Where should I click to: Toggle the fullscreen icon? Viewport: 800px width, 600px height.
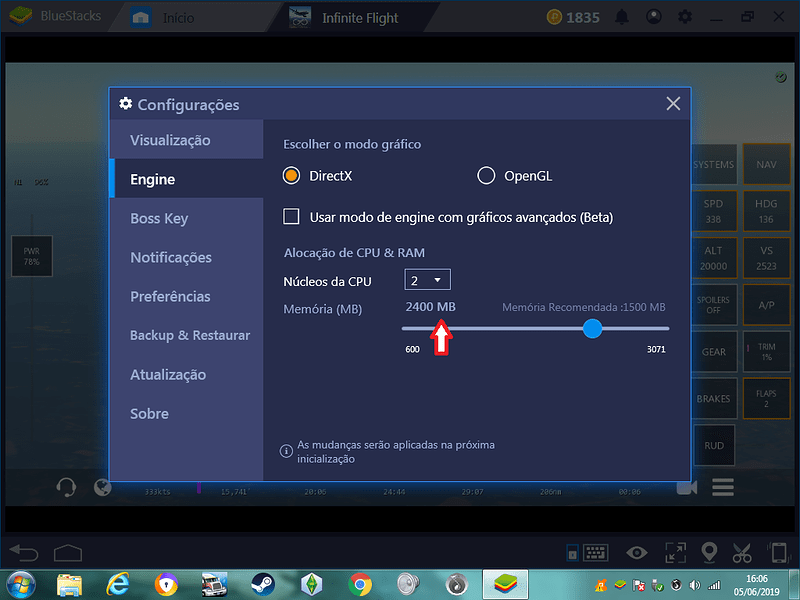click(x=676, y=553)
